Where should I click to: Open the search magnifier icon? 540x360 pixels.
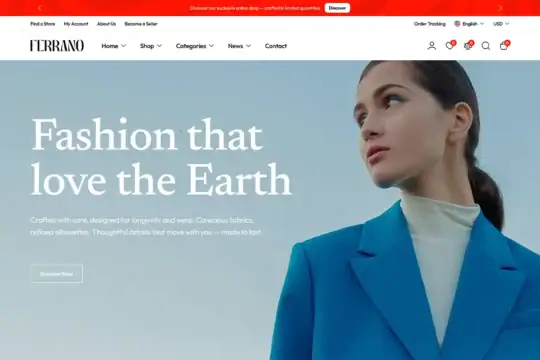(486, 45)
